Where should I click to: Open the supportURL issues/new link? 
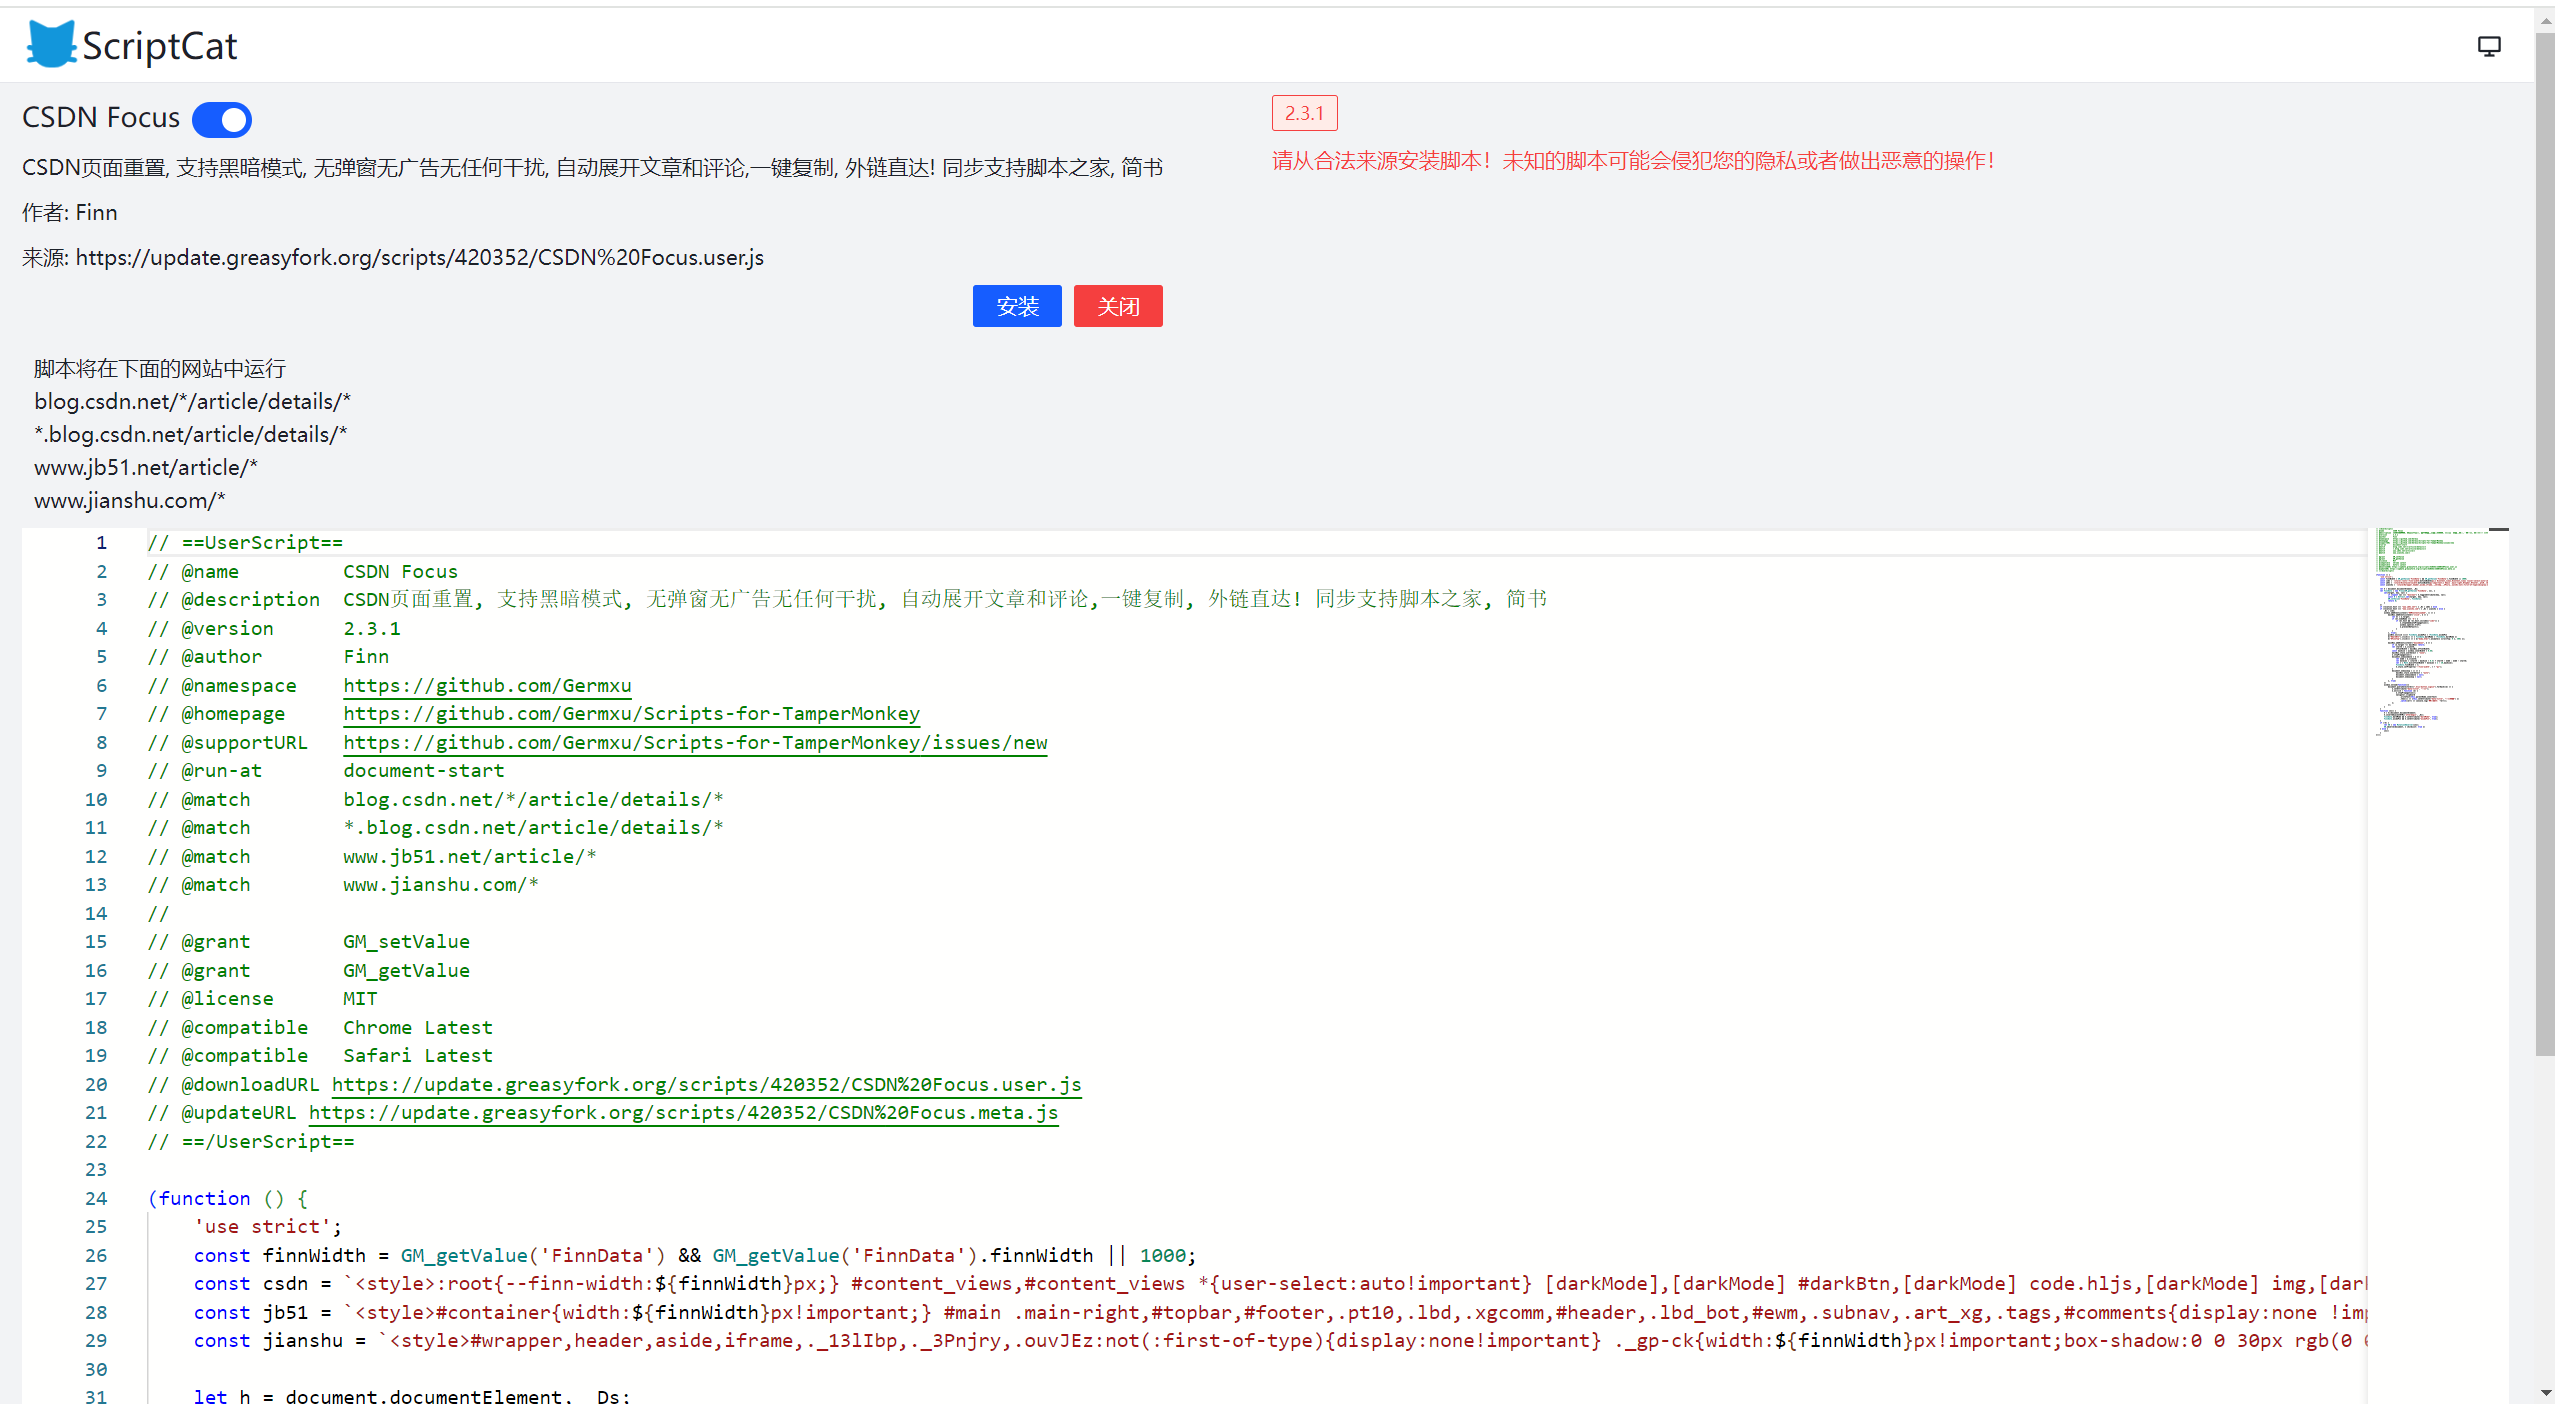(695, 743)
